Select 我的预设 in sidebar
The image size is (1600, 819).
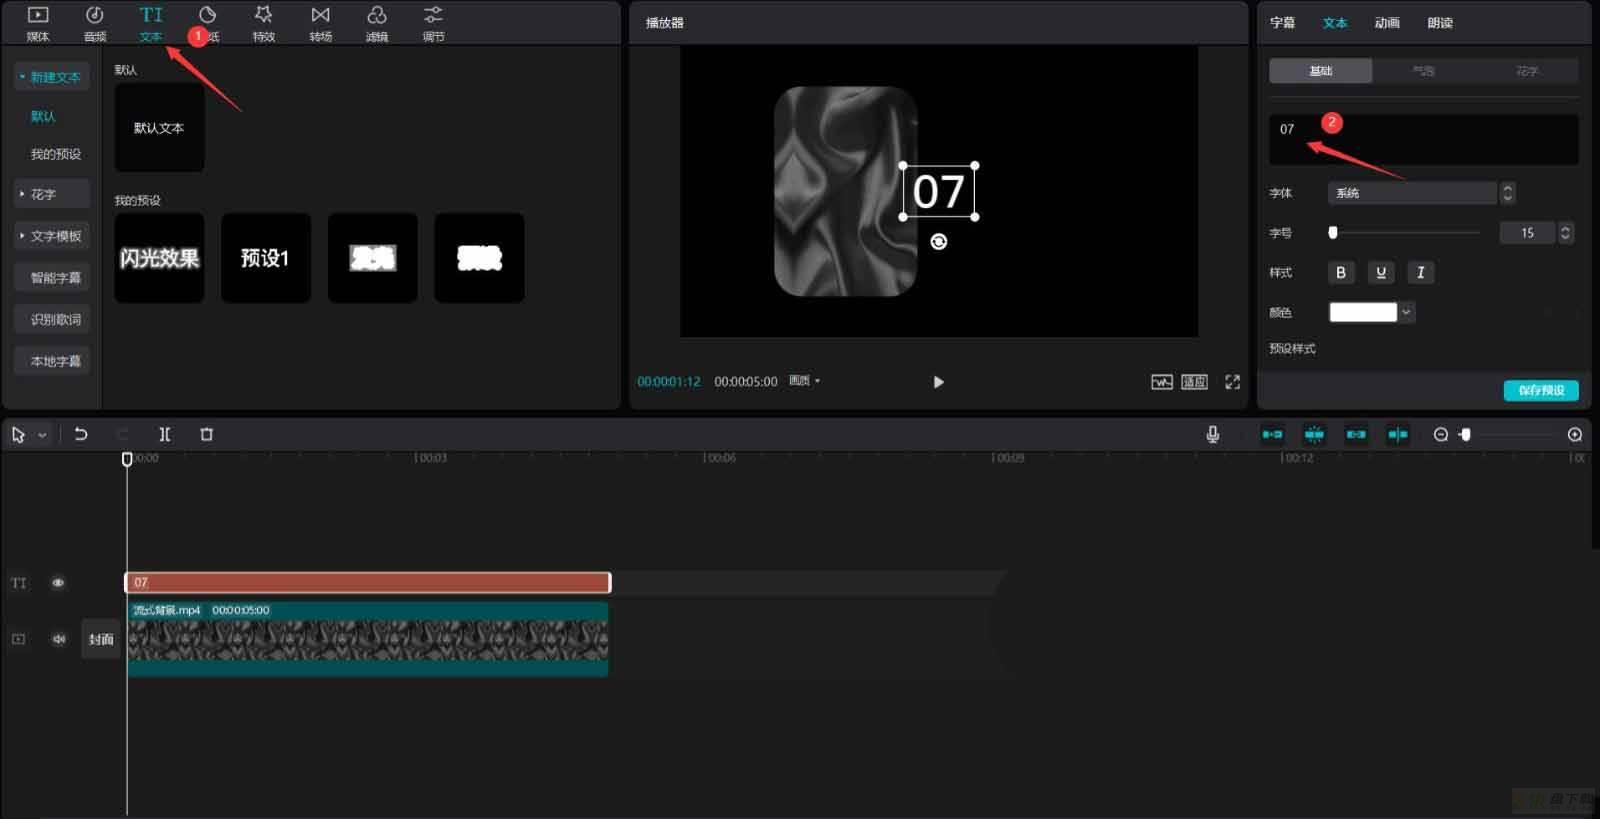pos(56,154)
